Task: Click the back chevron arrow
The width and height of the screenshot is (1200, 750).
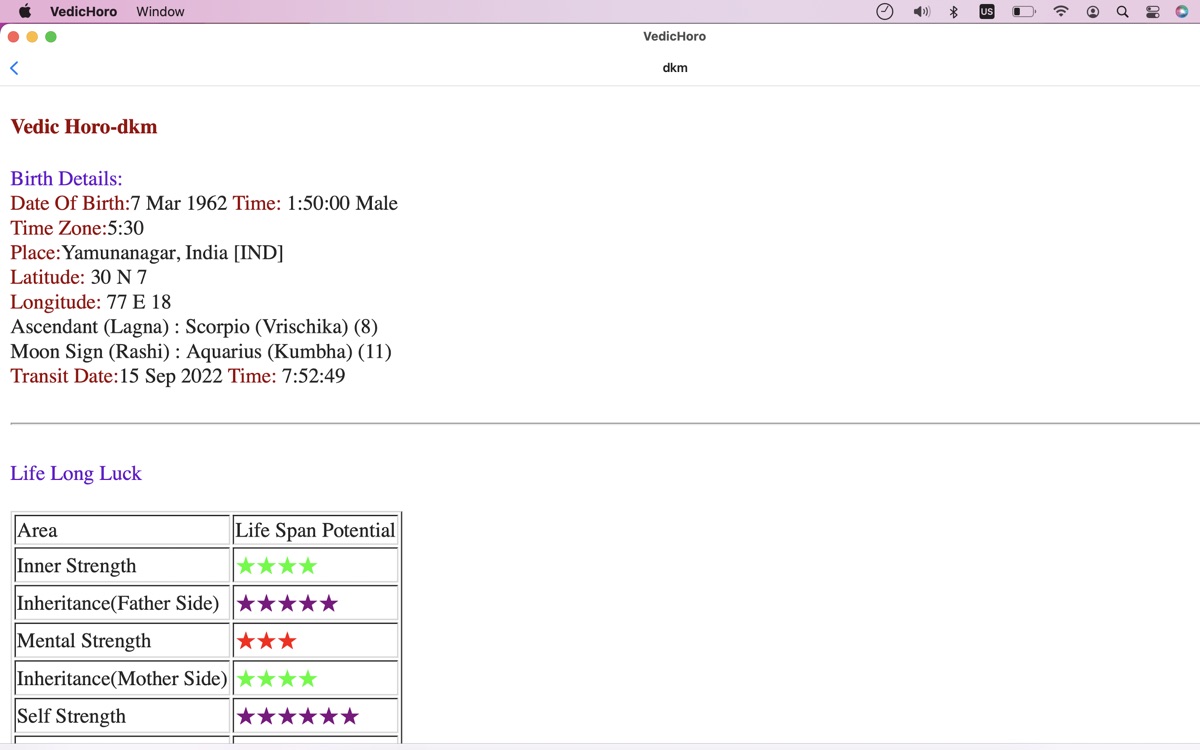Action: 14,68
